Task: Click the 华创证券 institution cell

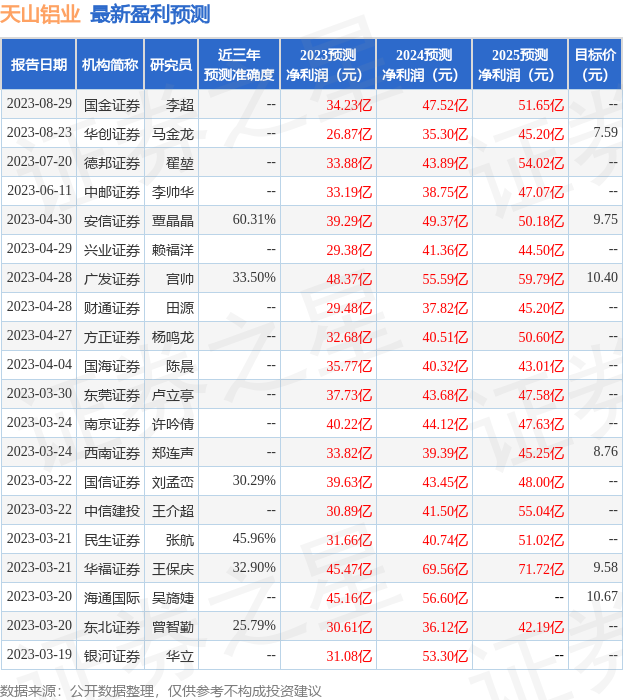Action: tap(112, 134)
